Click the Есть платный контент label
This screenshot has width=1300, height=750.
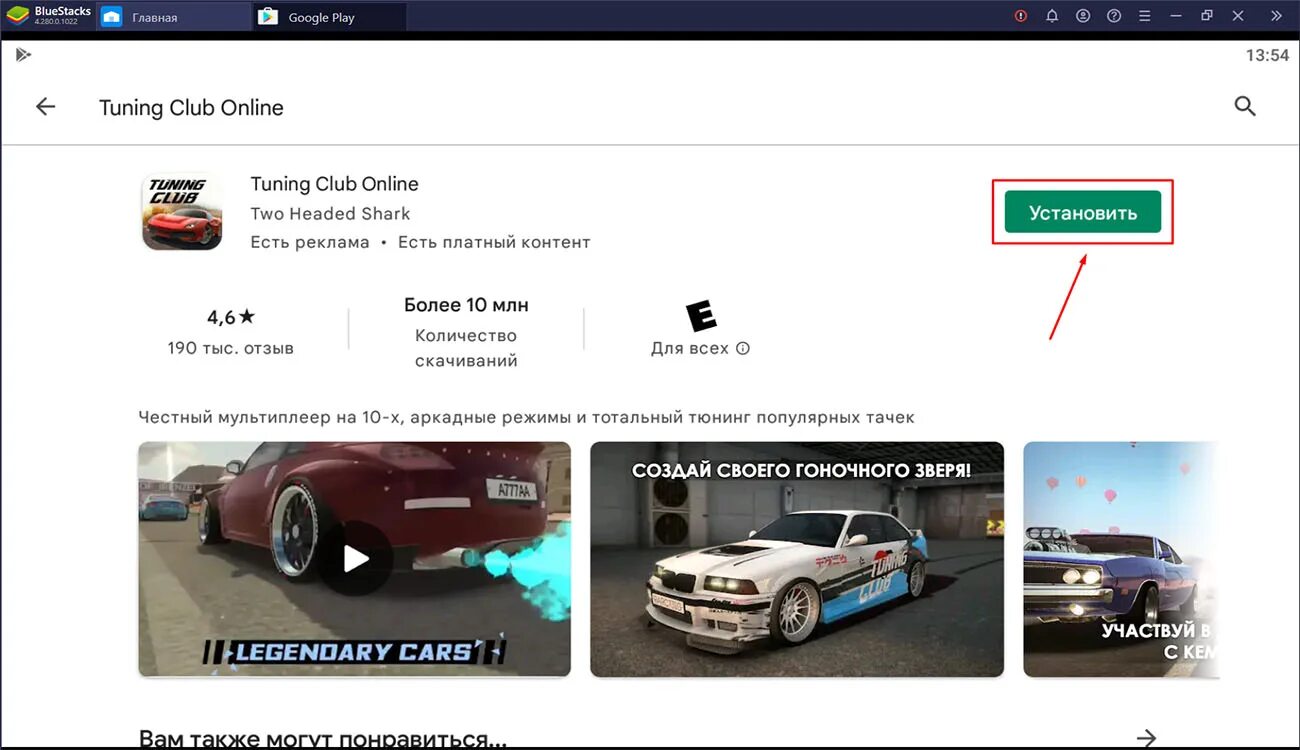pyautogui.click(x=494, y=242)
